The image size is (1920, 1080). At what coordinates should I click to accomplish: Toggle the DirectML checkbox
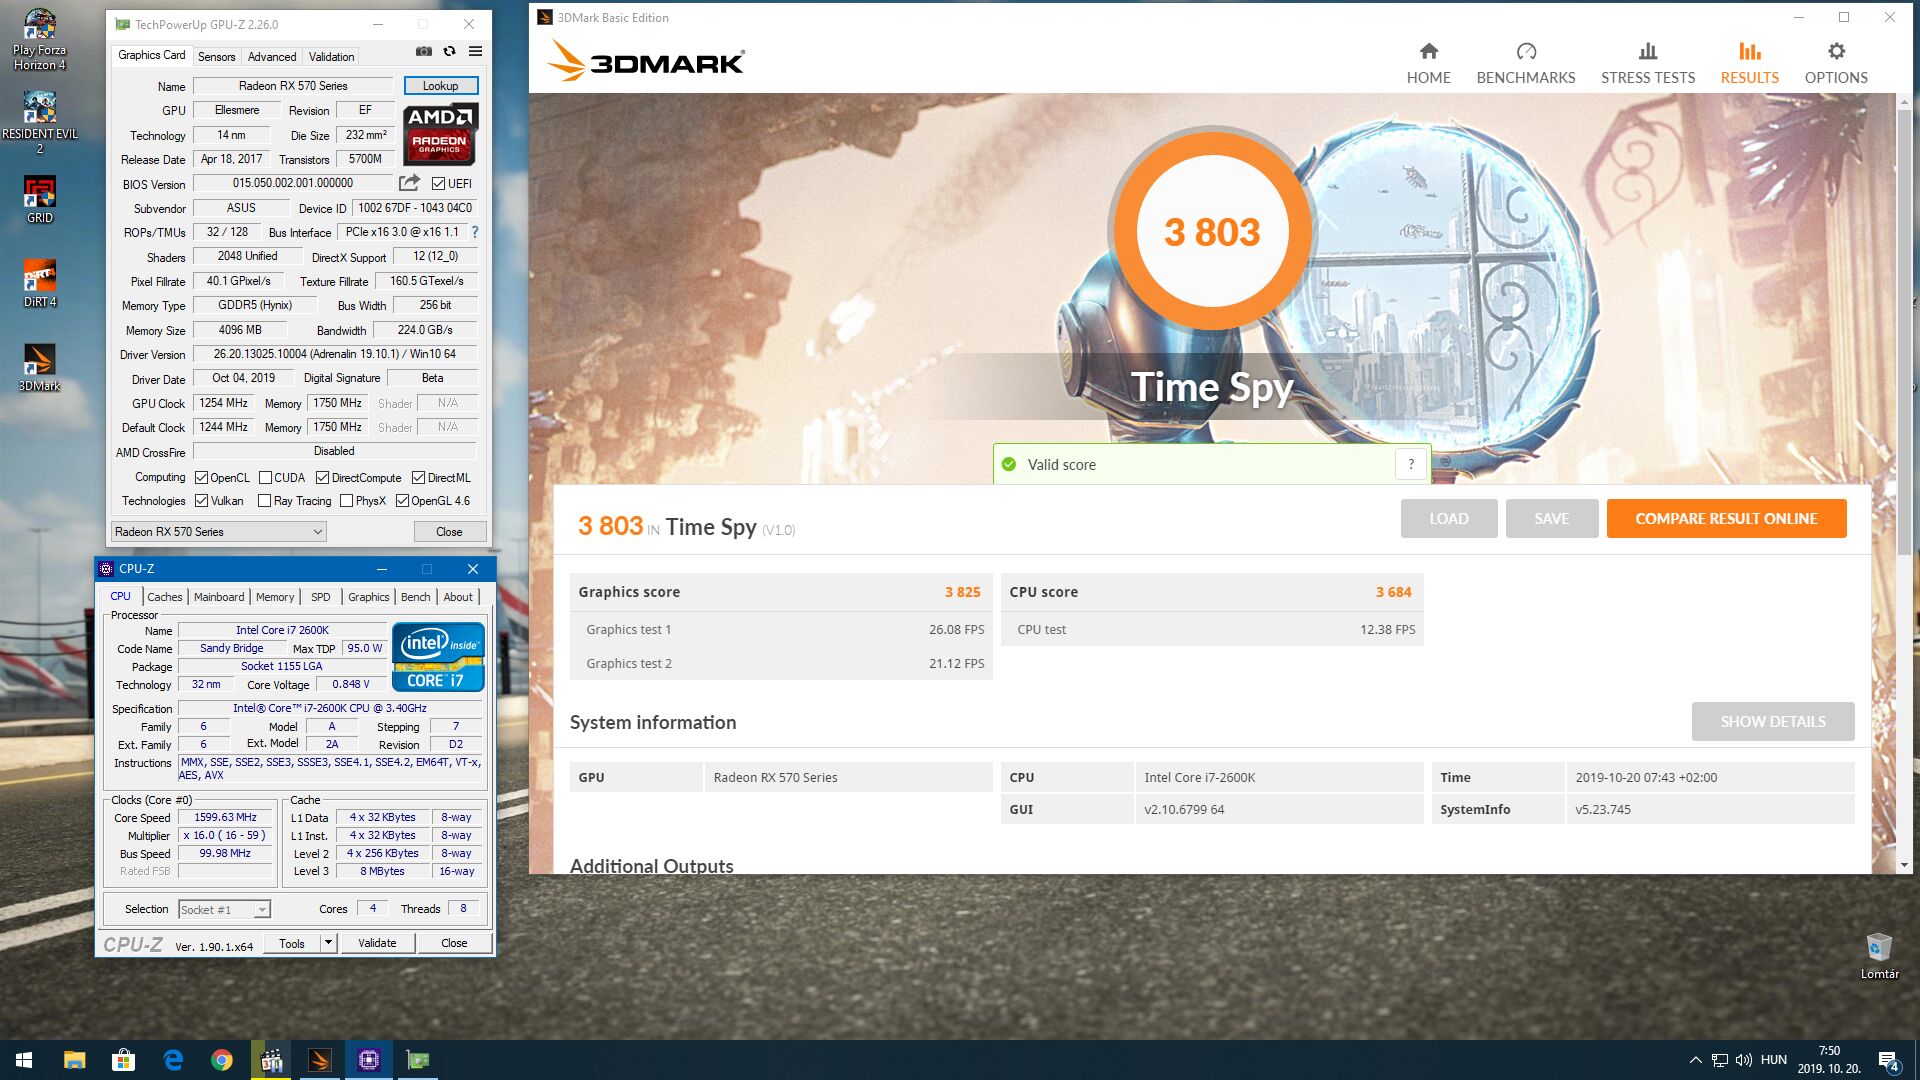point(418,477)
